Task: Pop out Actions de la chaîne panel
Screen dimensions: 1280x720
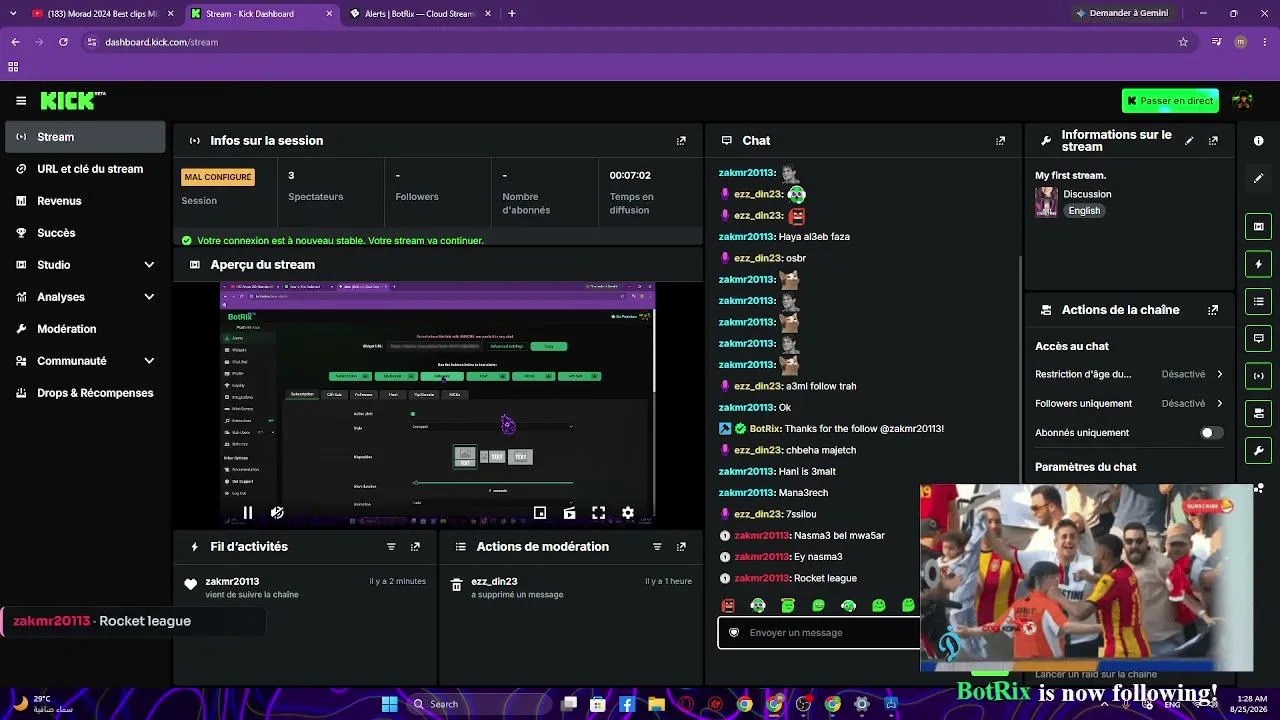Action: pyautogui.click(x=1213, y=310)
